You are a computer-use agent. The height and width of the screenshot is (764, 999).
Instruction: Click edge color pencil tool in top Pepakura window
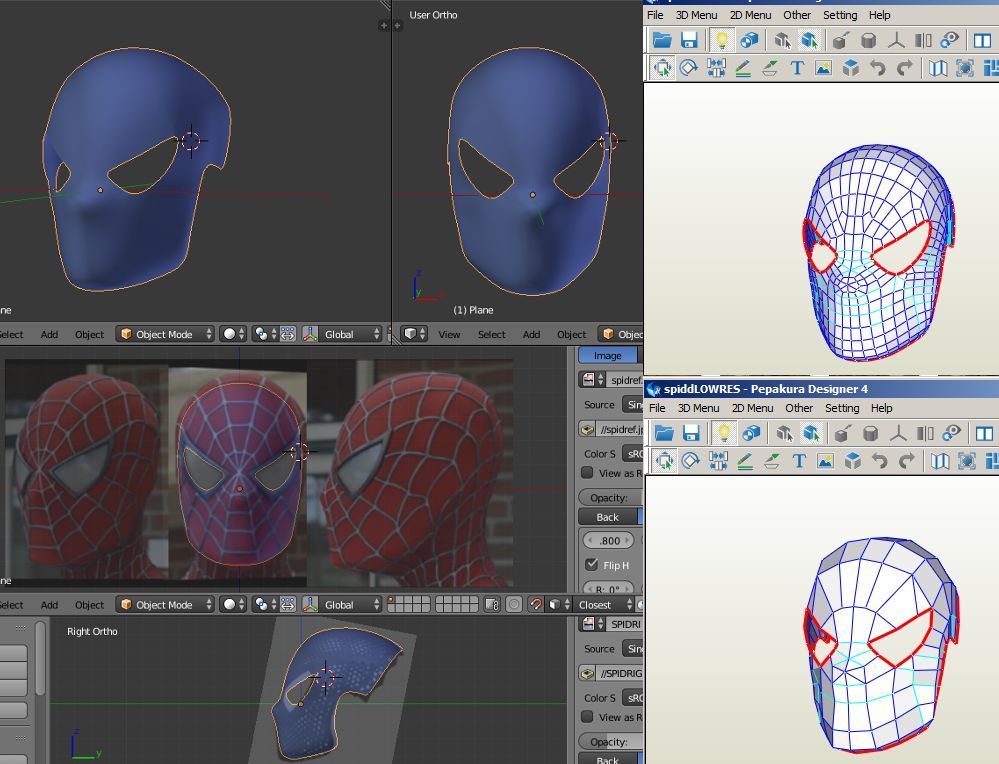coord(743,68)
